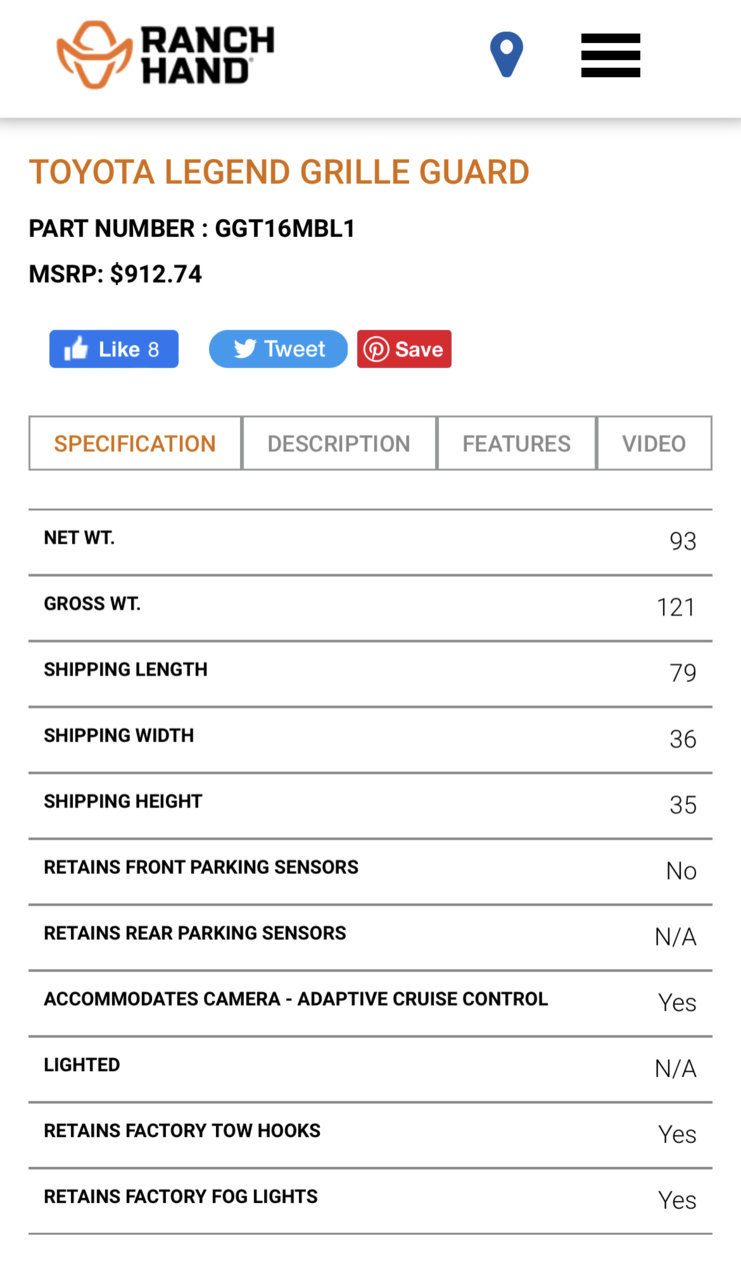Select the Specification tab

[x=135, y=443]
